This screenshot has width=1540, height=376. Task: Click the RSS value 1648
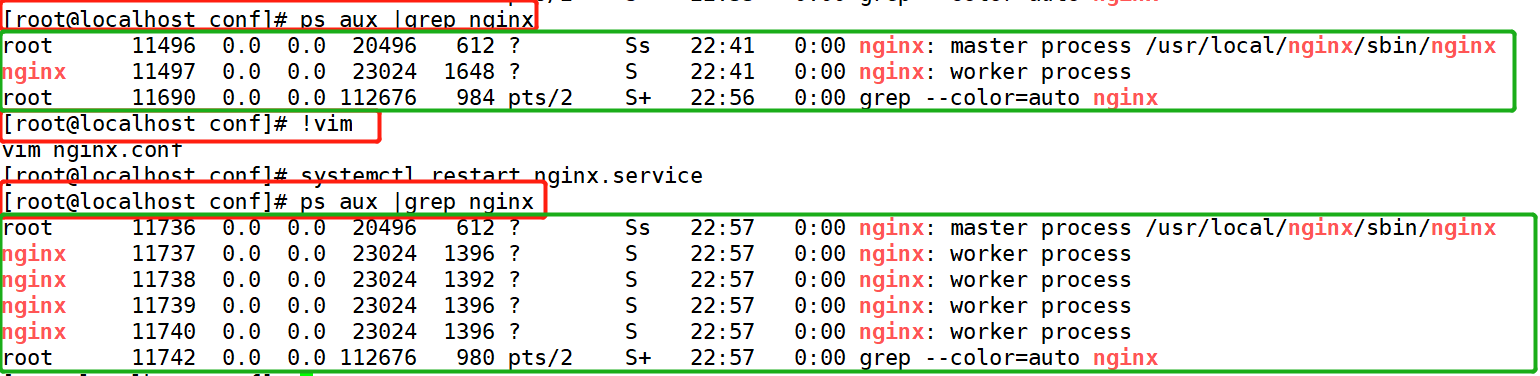[468, 72]
